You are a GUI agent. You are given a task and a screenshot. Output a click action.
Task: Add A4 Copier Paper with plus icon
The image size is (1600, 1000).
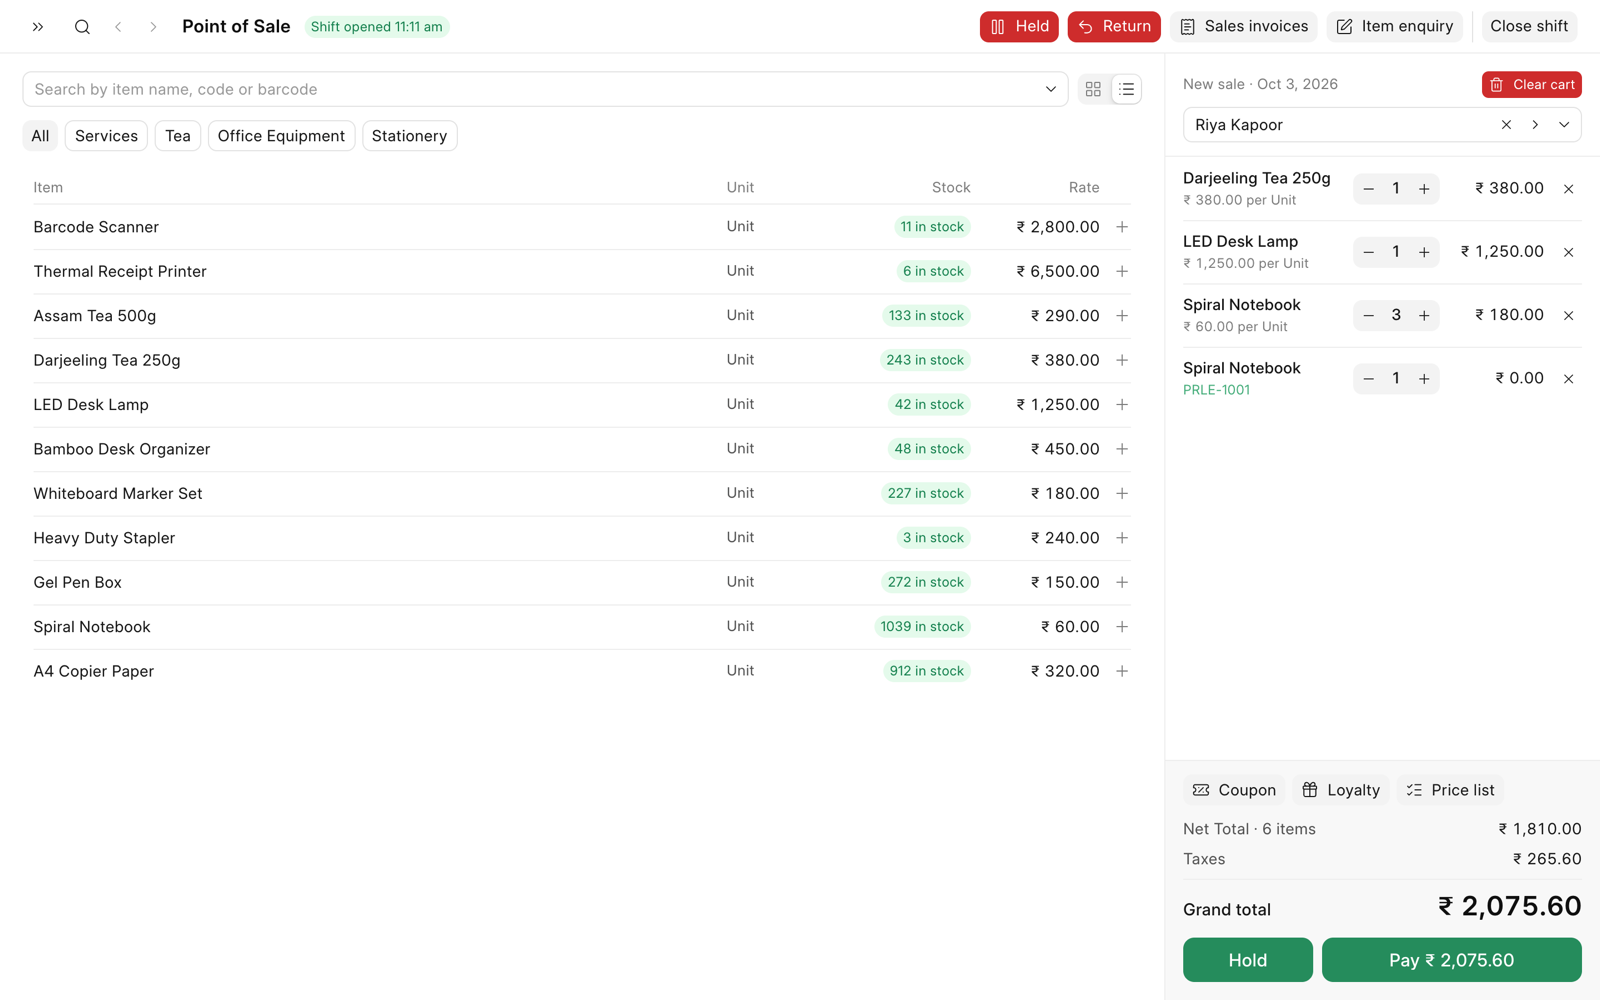point(1122,671)
